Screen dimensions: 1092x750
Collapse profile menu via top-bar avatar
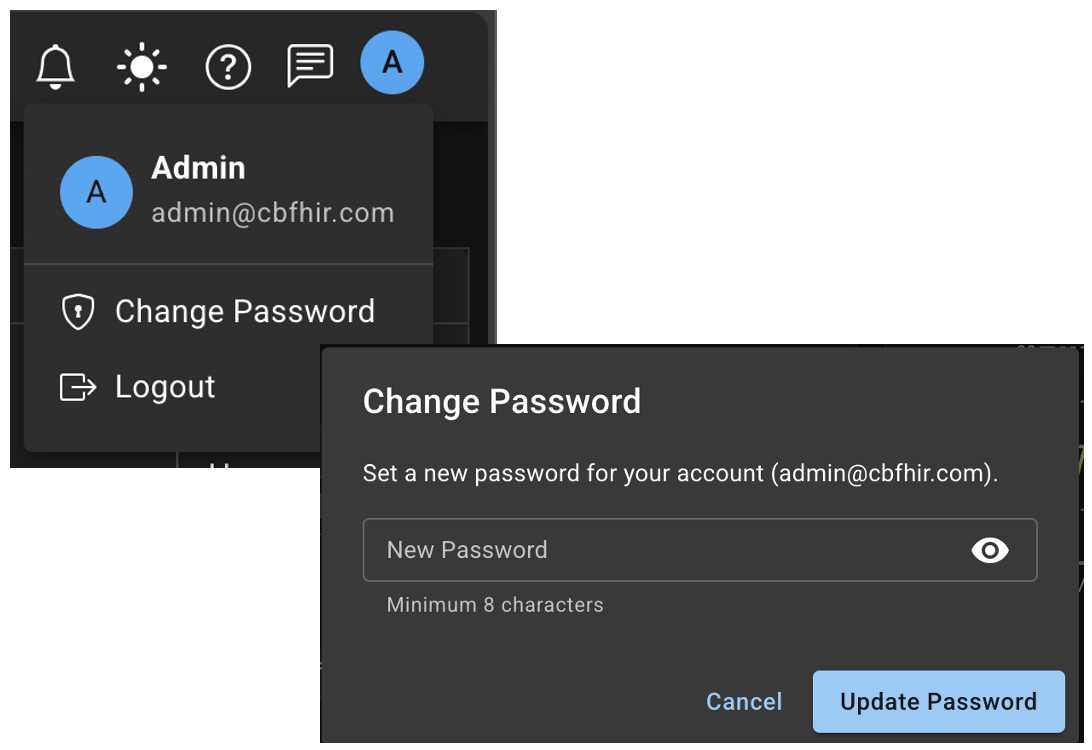(392, 63)
